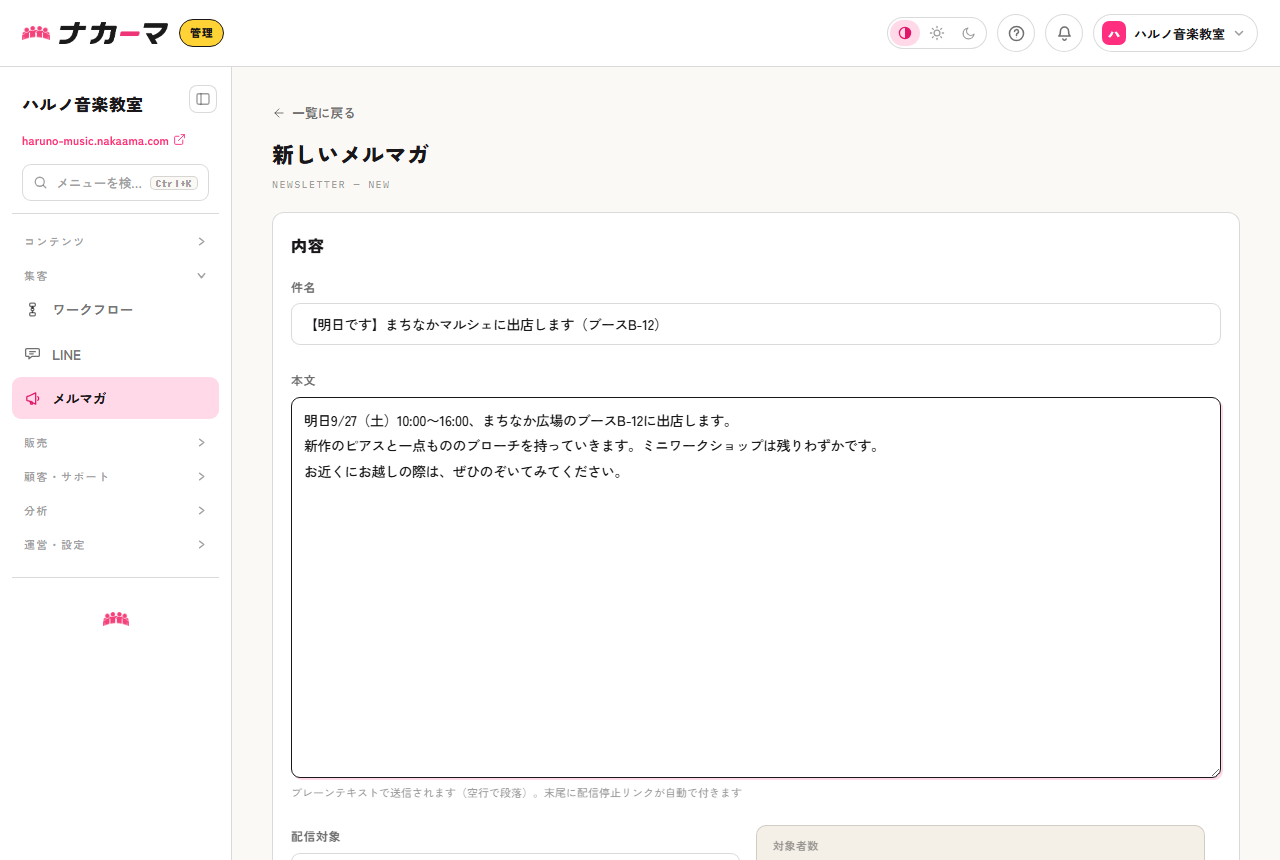Click the external link icon beside site URL
The image size is (1280, 860).
[x=180, y=140]
